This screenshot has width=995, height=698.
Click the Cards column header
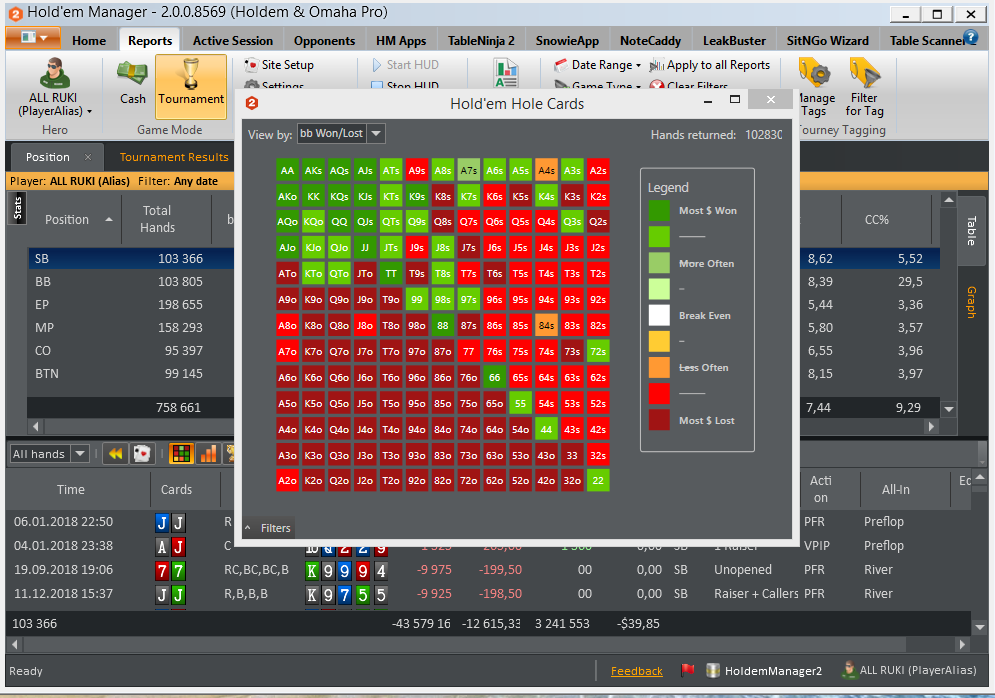pos(176,489)
